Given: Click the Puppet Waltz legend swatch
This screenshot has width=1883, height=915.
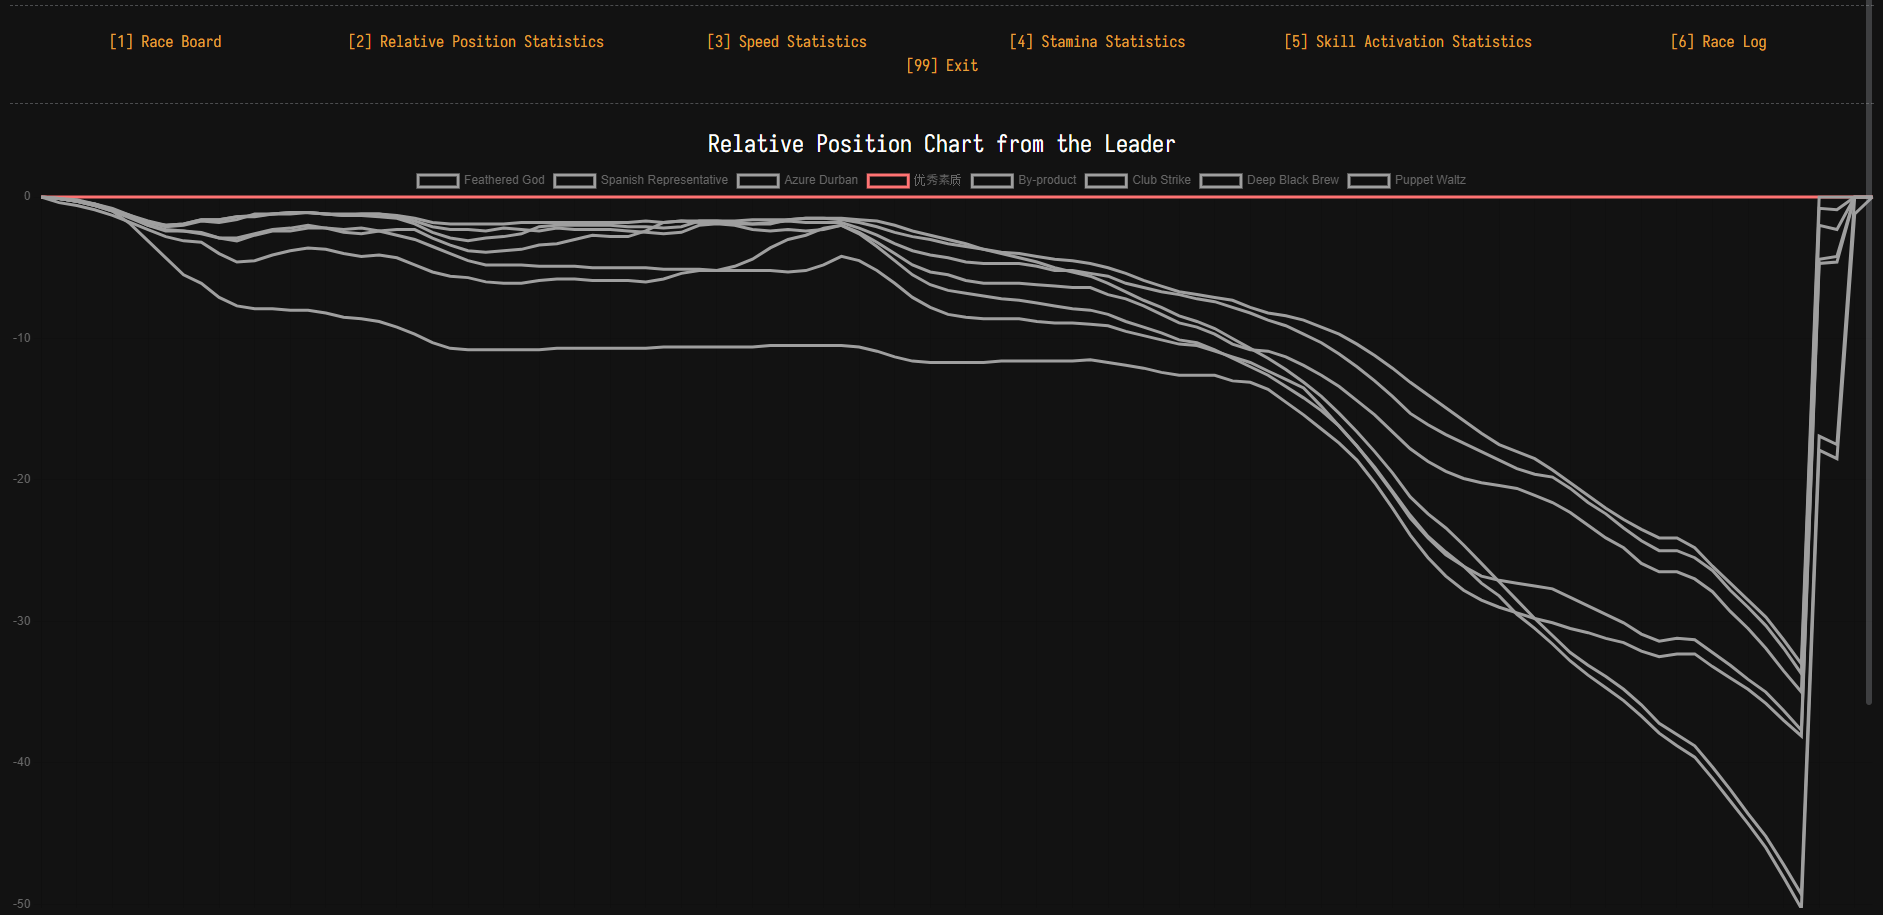Looking at the screenshot, I should [1369, 180].
